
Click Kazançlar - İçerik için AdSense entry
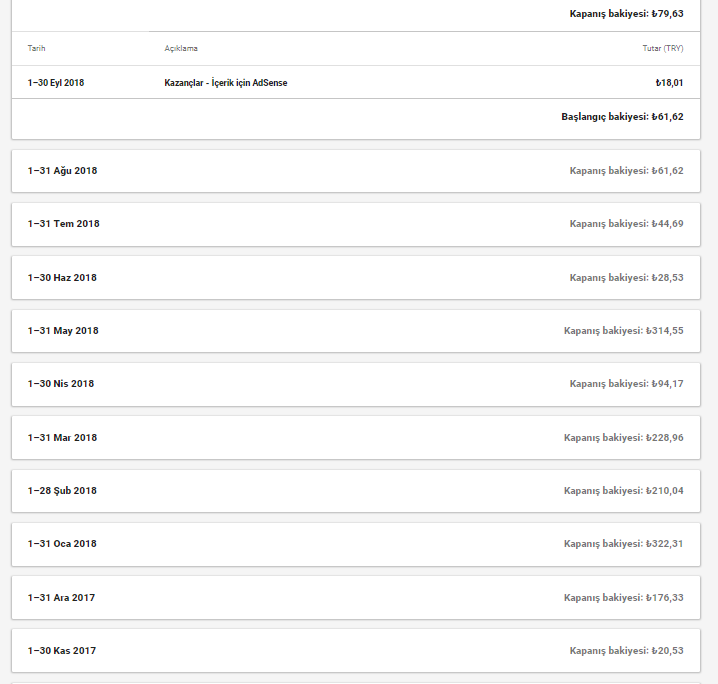pos(226,83)
